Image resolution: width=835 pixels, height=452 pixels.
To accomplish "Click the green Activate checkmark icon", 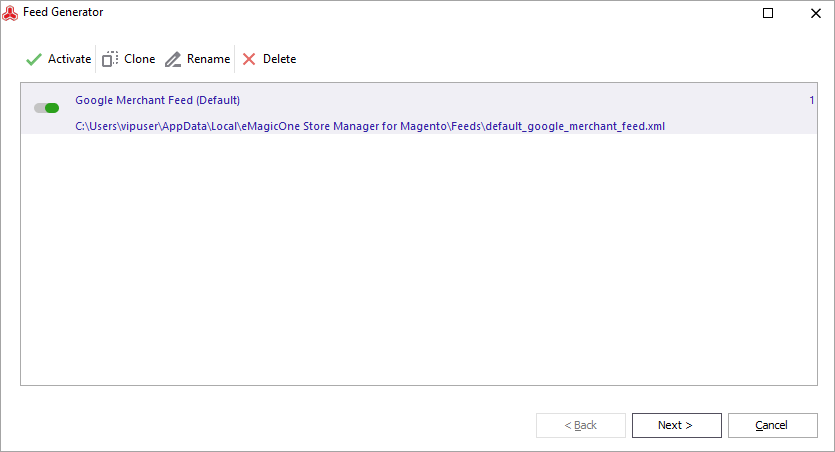I will pyautogui.click(x=34, y=59).
